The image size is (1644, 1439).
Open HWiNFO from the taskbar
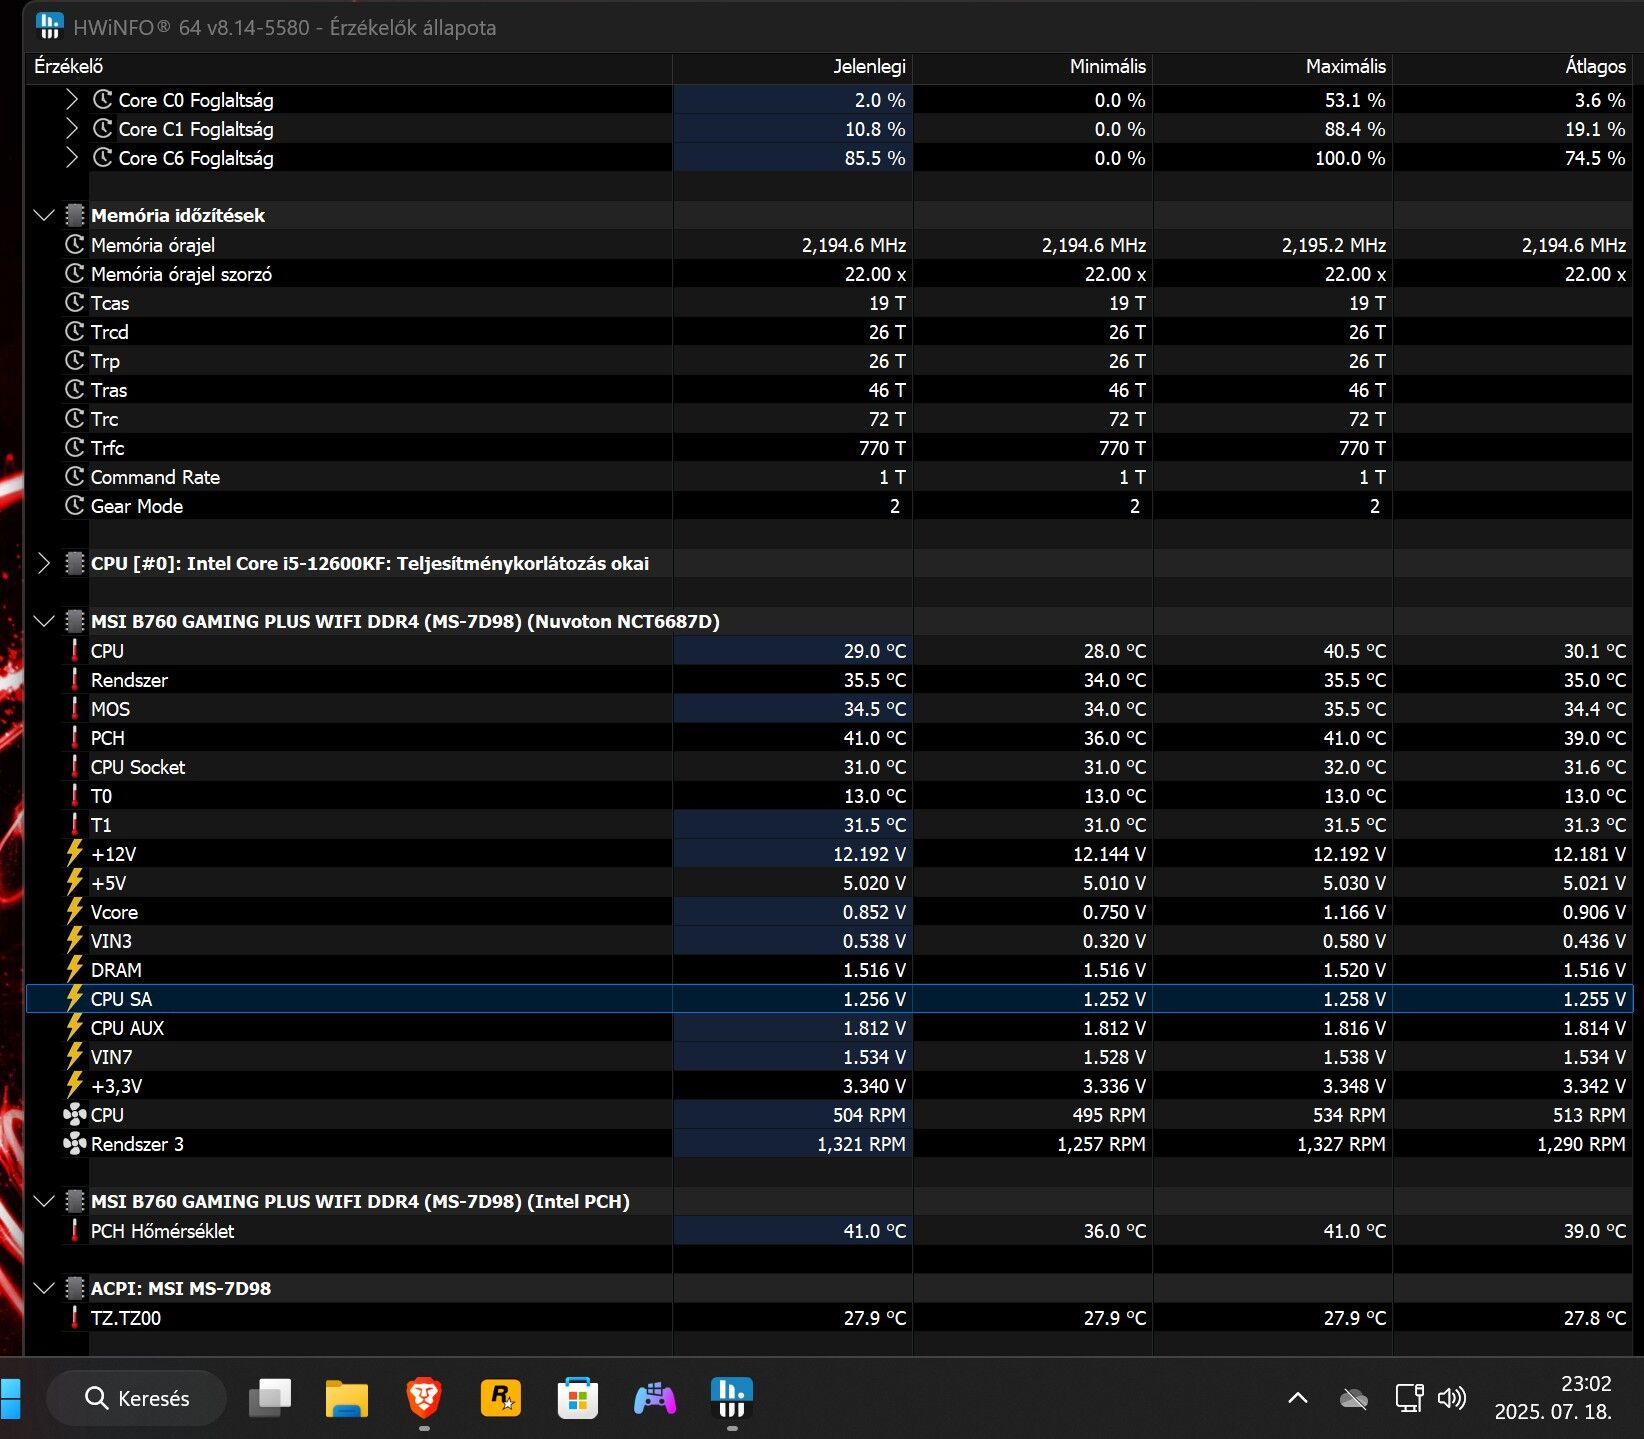[x=732, y=1398]
